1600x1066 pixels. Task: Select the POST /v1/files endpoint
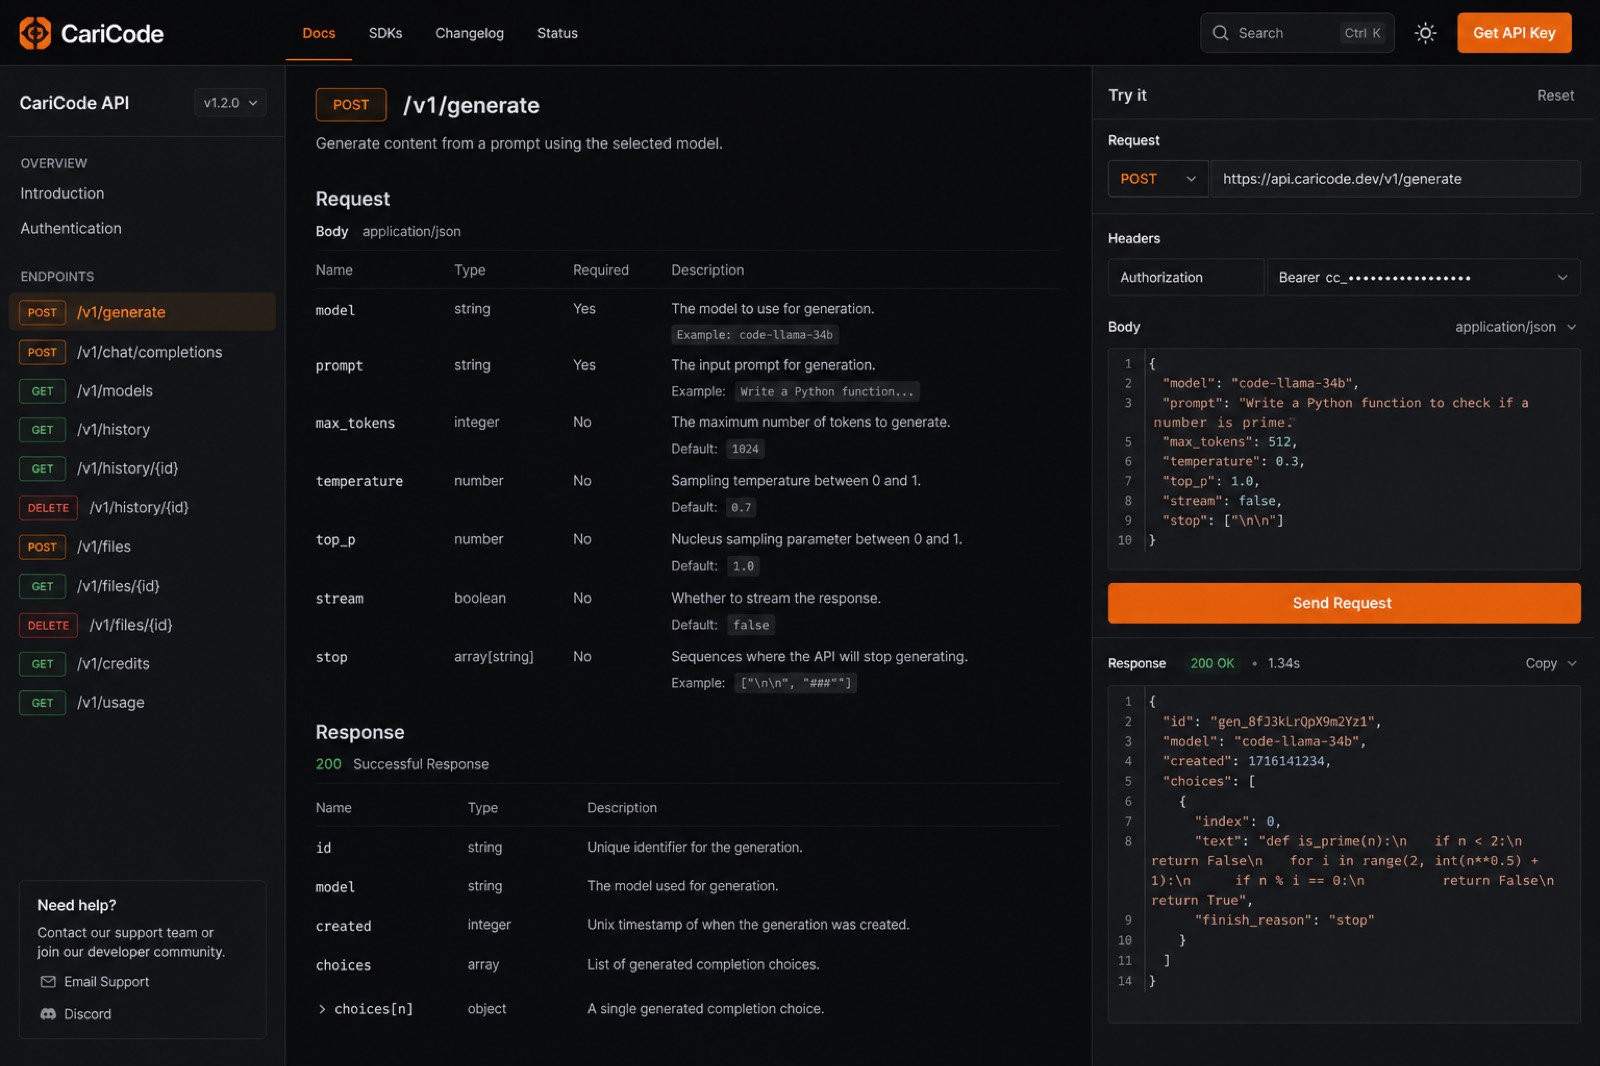pos(142,547)
